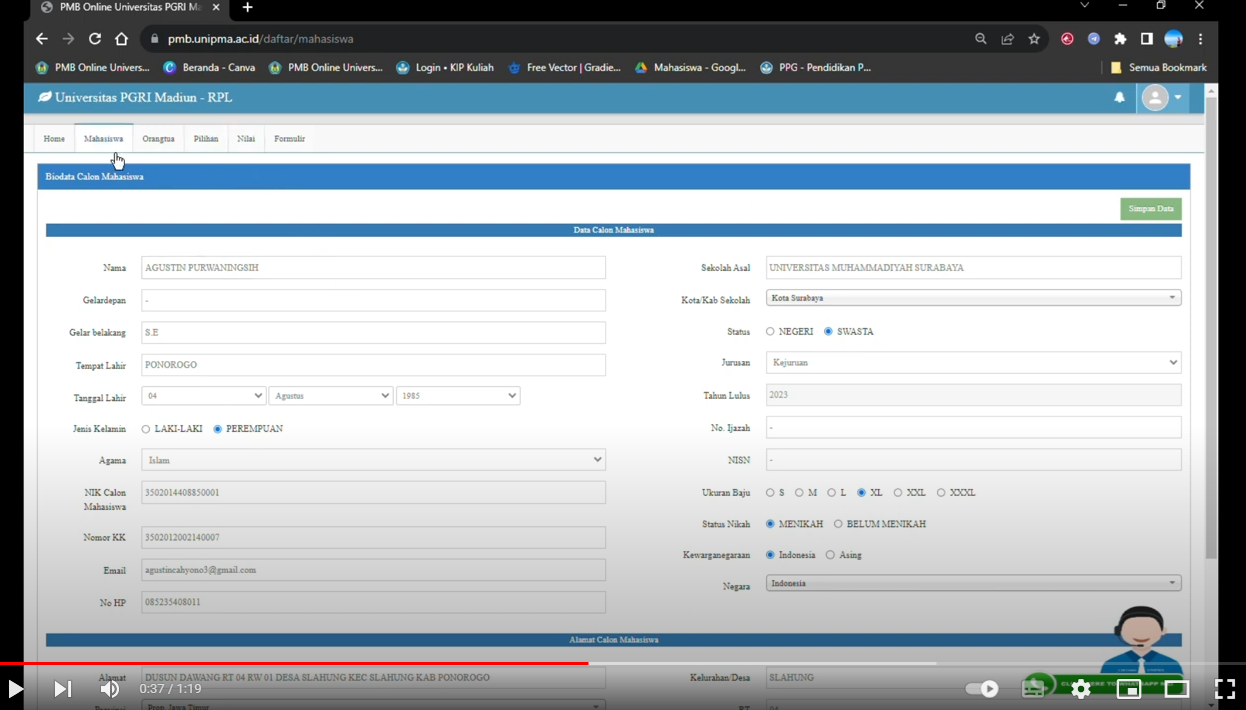
Task: Open the user avatar menu in site header
Action: tap(1163, 98)
